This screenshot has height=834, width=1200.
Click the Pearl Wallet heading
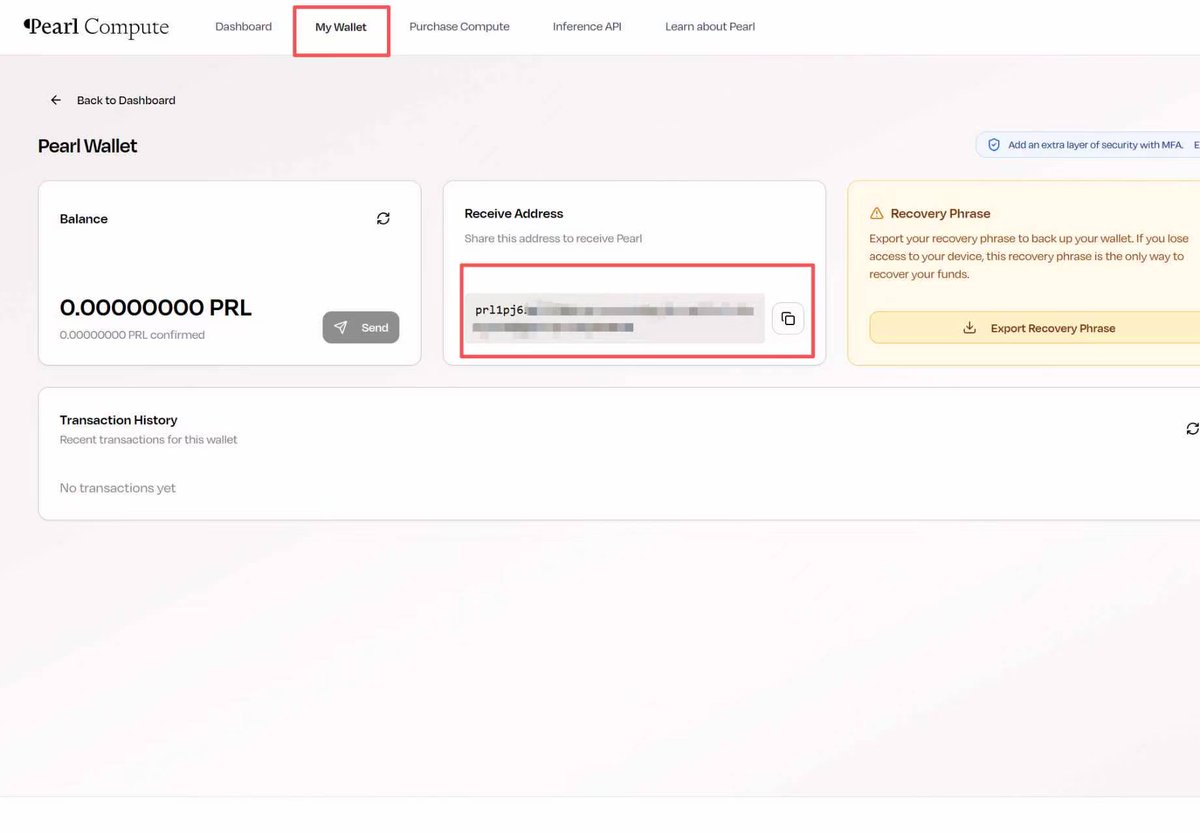coord(88,146)
